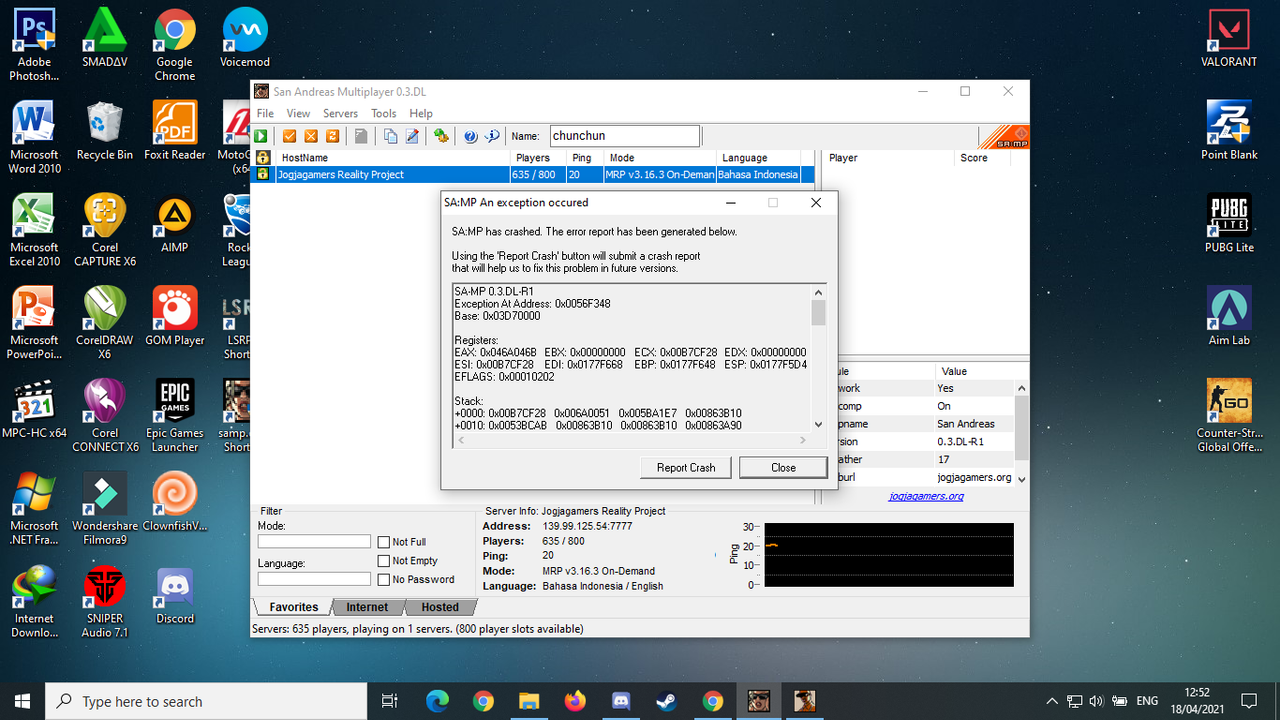Open VALORANT desktop shortcut
The image size is (1280, 720).
(1229, 38)
